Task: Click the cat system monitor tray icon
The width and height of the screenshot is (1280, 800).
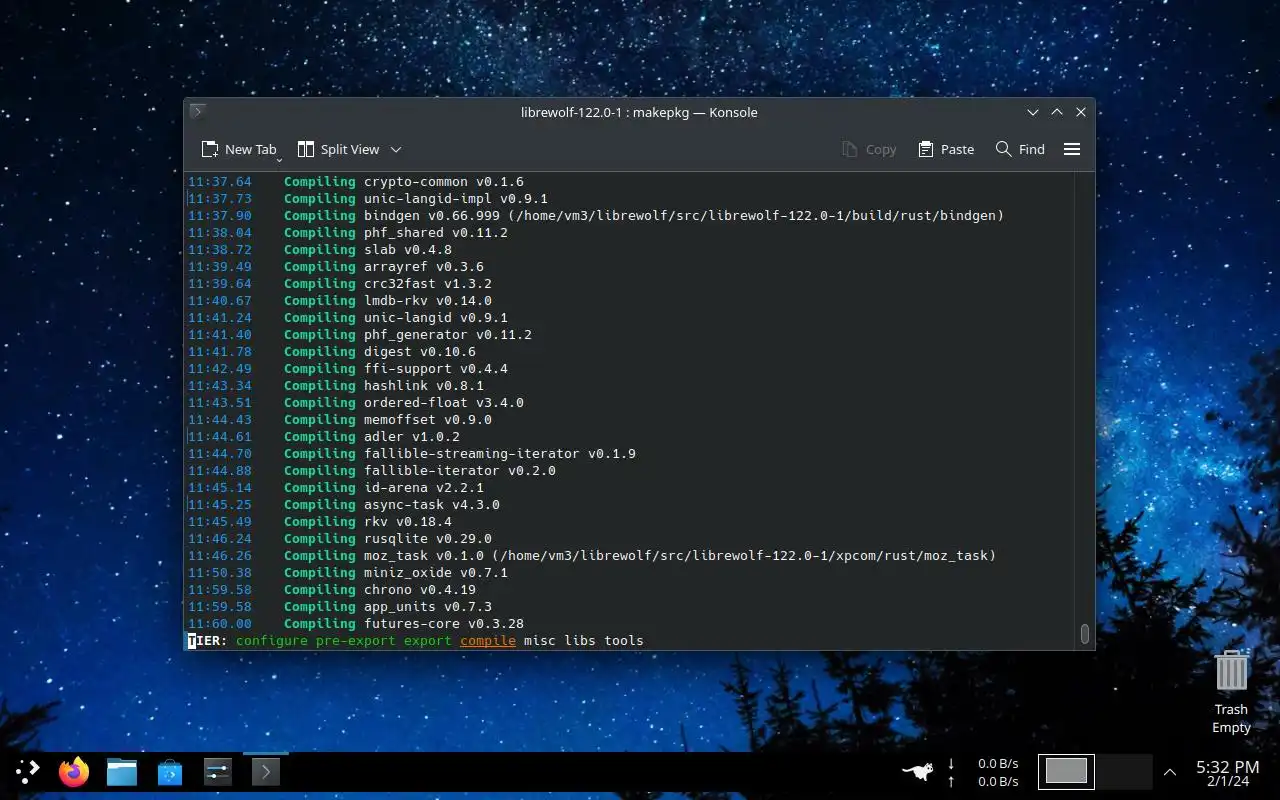Action: coord(918,771)
